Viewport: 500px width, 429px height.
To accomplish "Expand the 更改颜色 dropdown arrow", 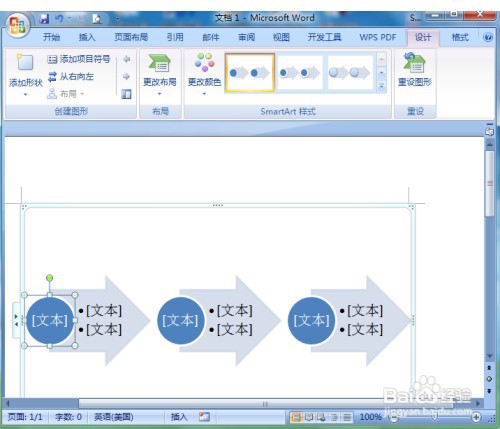I will tap(204, 94).
